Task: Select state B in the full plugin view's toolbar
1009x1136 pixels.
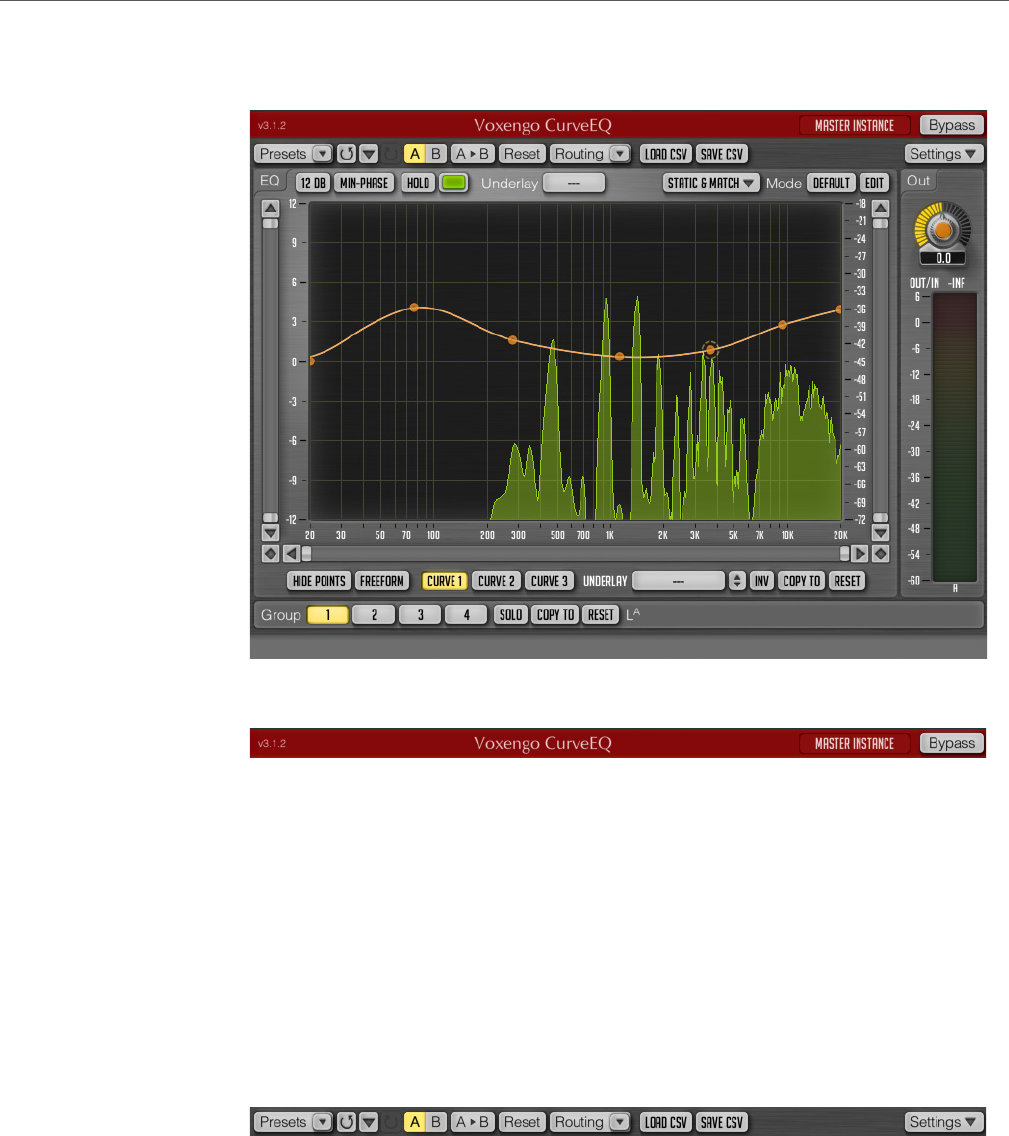Action: (x=435, y=154)
